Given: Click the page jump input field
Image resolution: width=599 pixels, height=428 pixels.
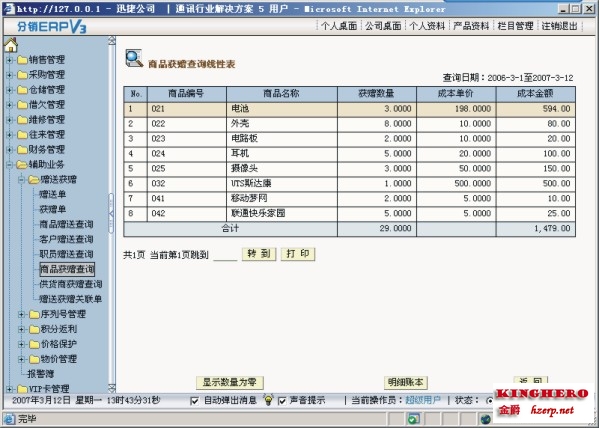Looking at the screenshot, I should [x=225, y=255].
